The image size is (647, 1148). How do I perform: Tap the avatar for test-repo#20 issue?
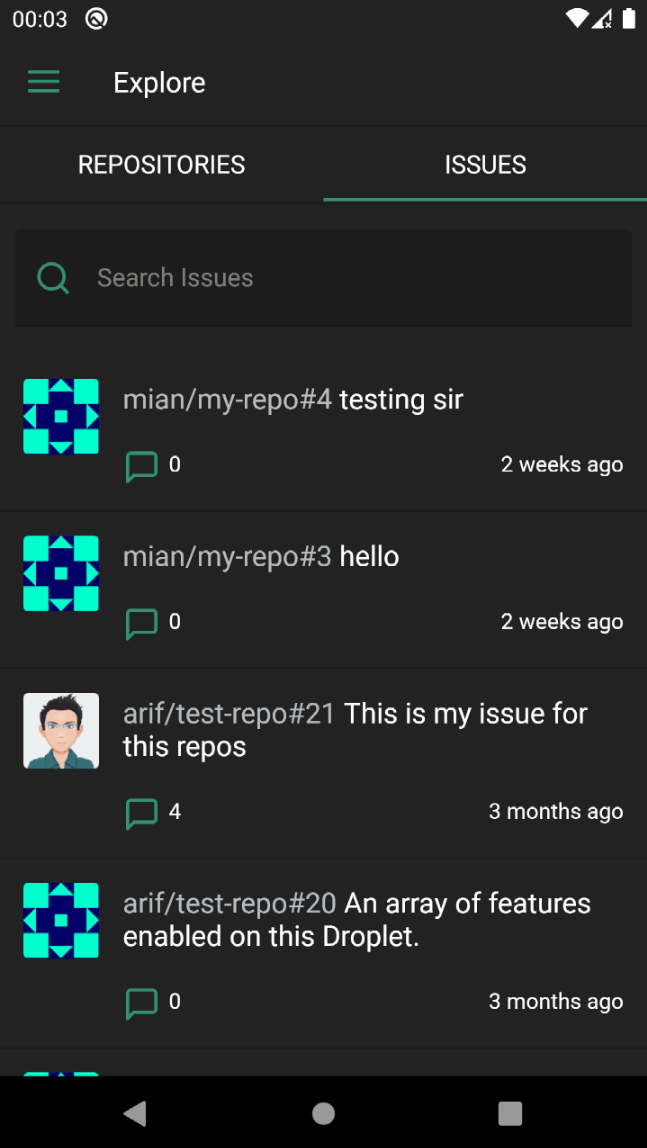pos(61,920)
